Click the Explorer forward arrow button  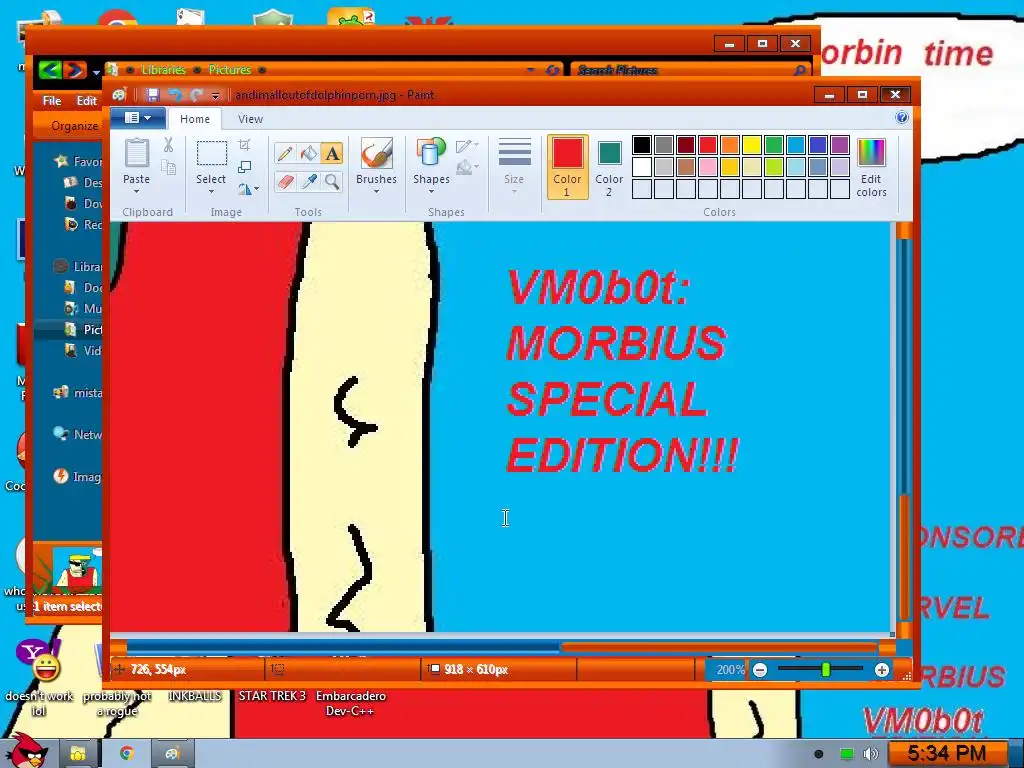(x=74, y=70)
